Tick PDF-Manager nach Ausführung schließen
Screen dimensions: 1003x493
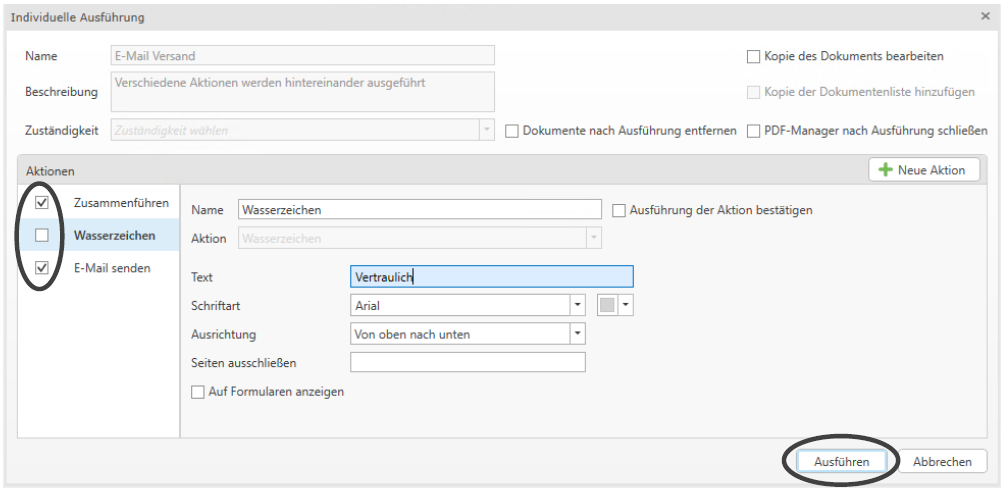pyautogui.click(x=754, y=131)
